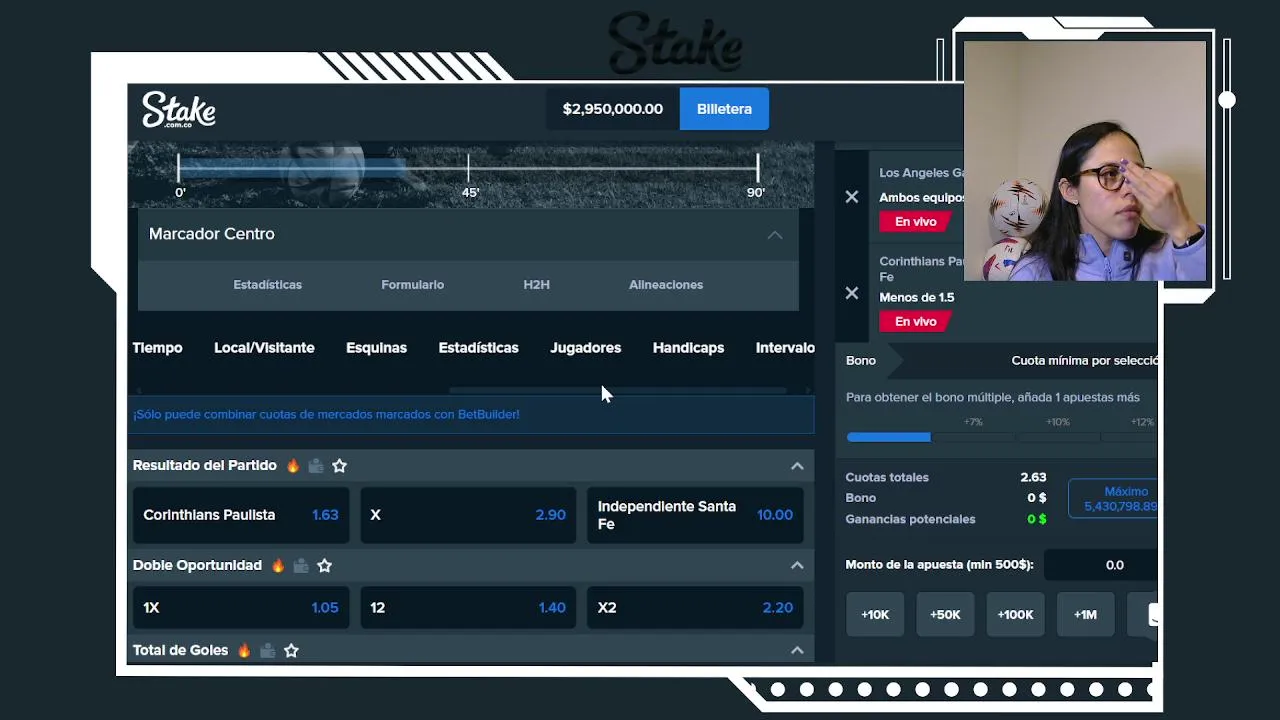Bet on Independiente Santa Fe at 10.00
The height and width of the screenshot is (720, 1280).
pyautogui.click(x=695, y=515)
